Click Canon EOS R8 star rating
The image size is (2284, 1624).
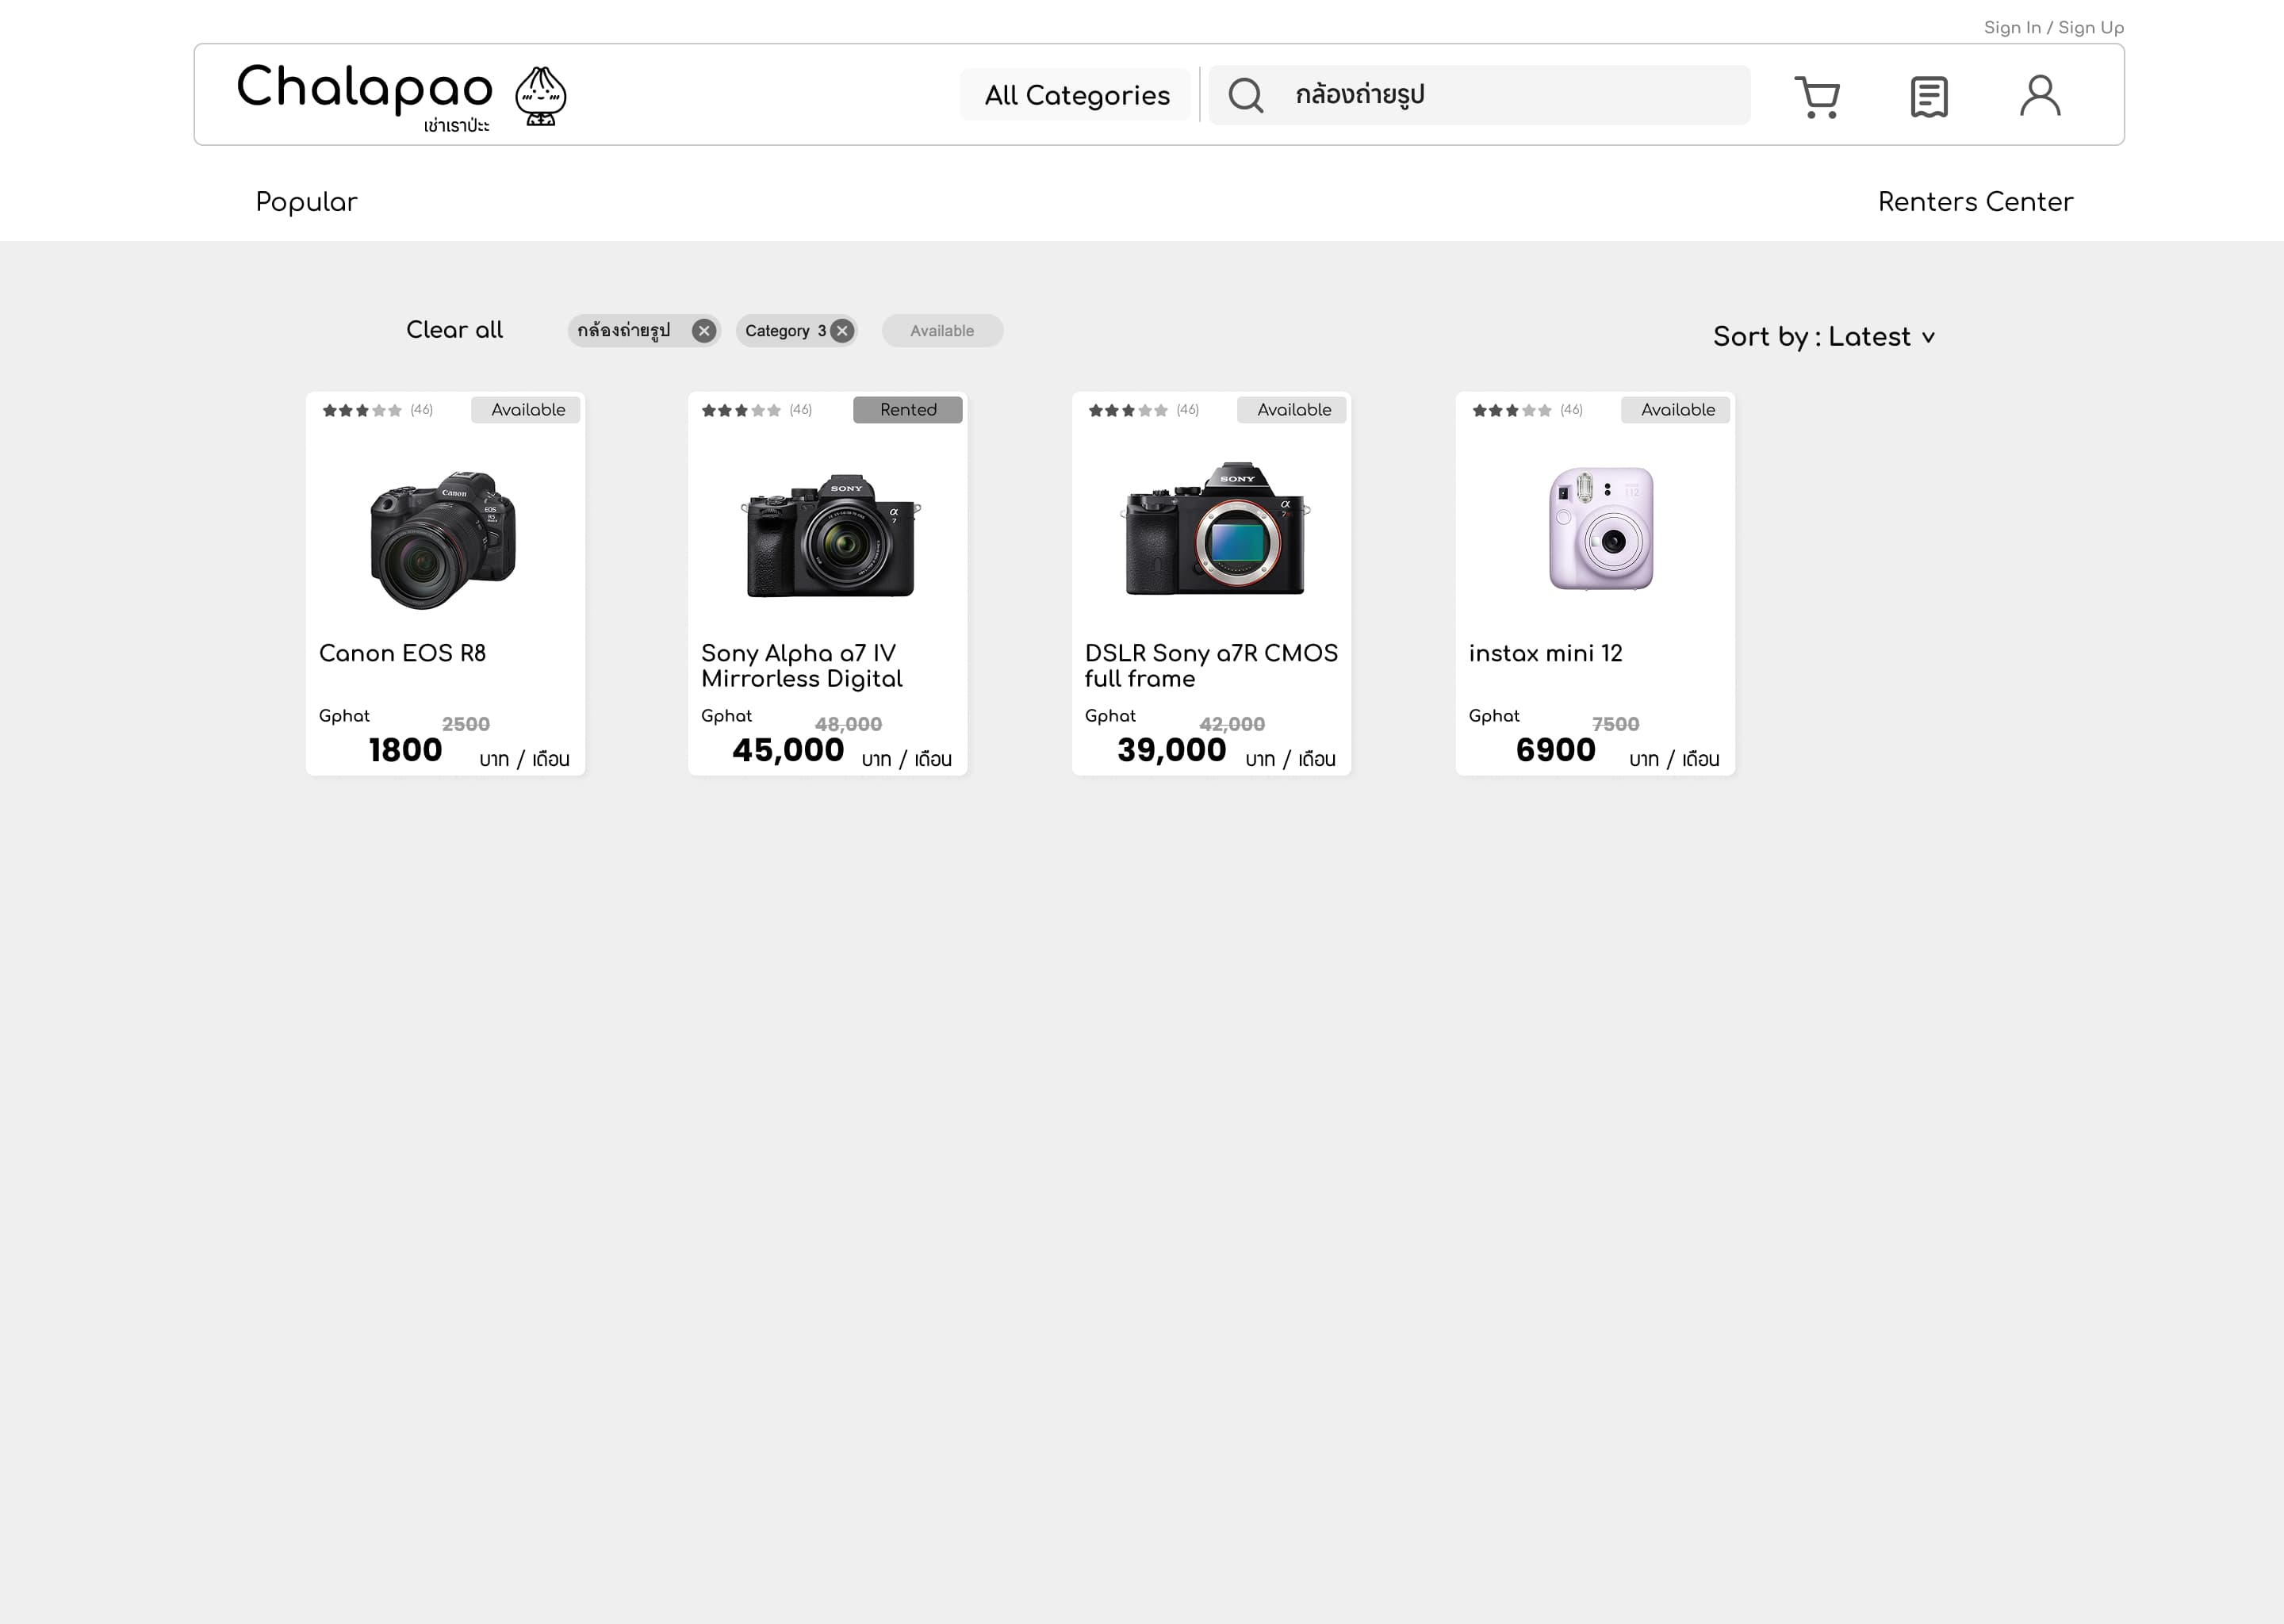(x=362, y=410)
